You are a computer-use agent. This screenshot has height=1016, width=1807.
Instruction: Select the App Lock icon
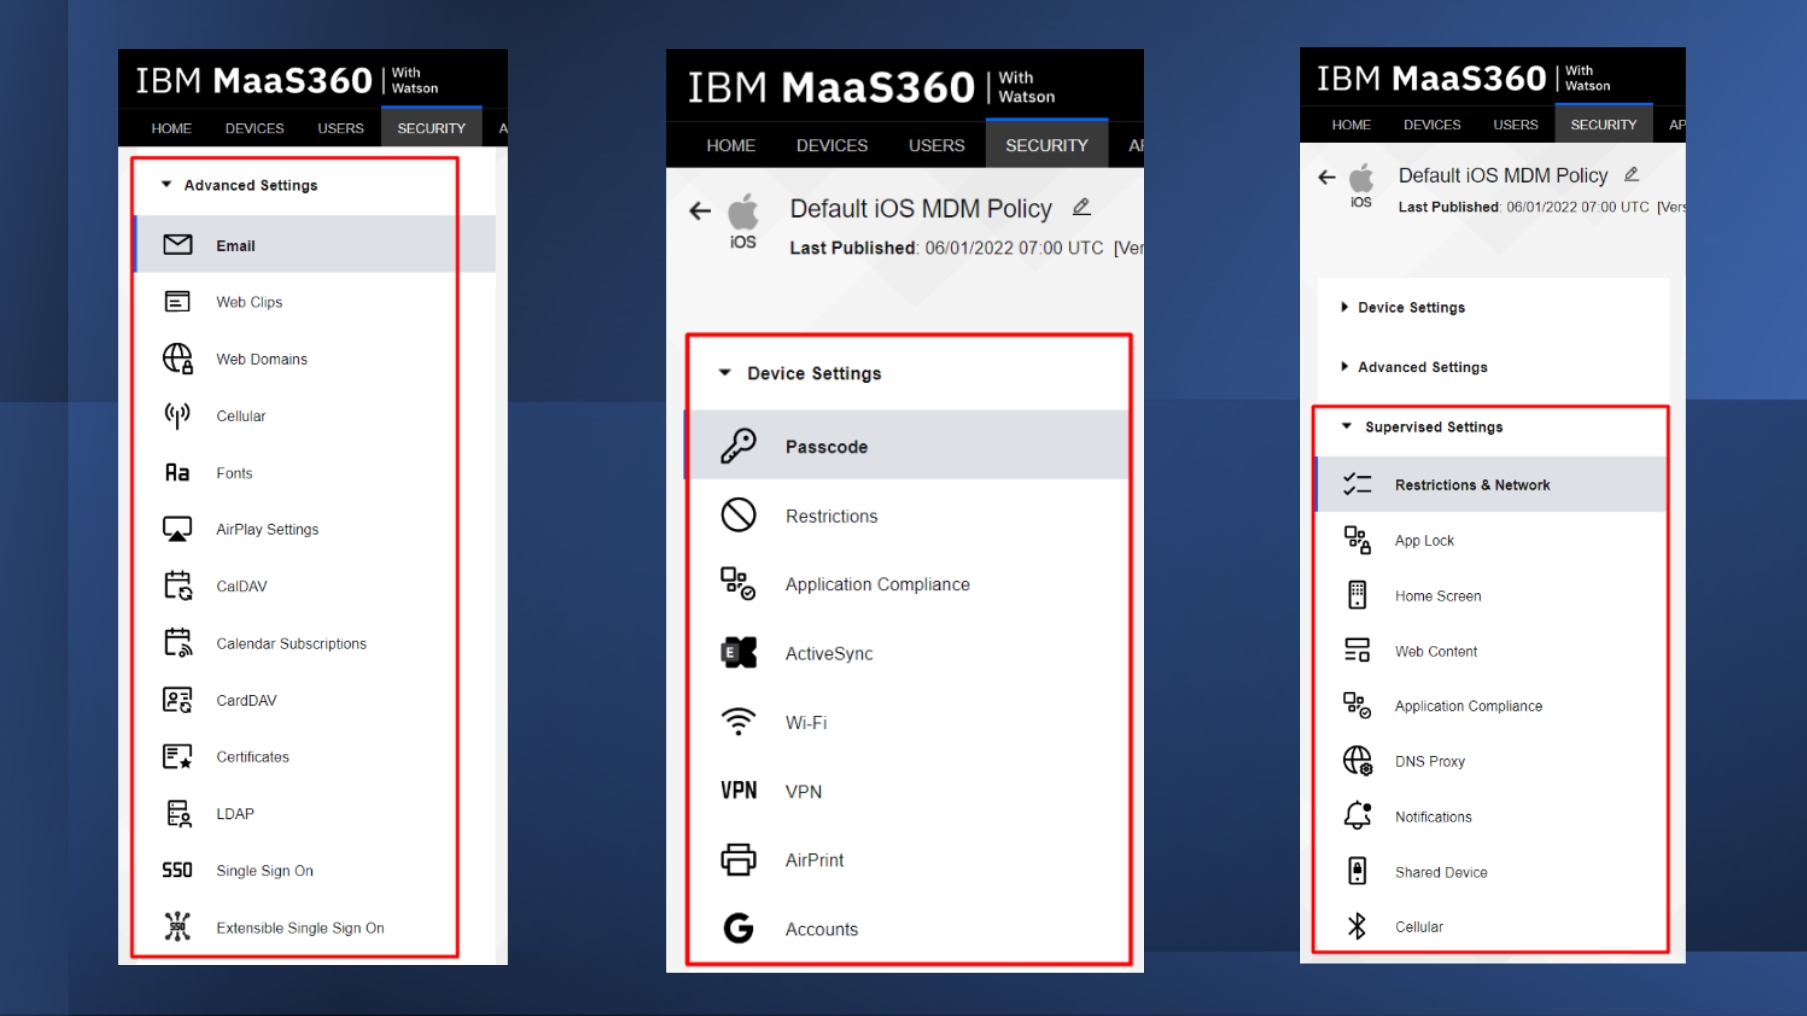point(1357,540)
